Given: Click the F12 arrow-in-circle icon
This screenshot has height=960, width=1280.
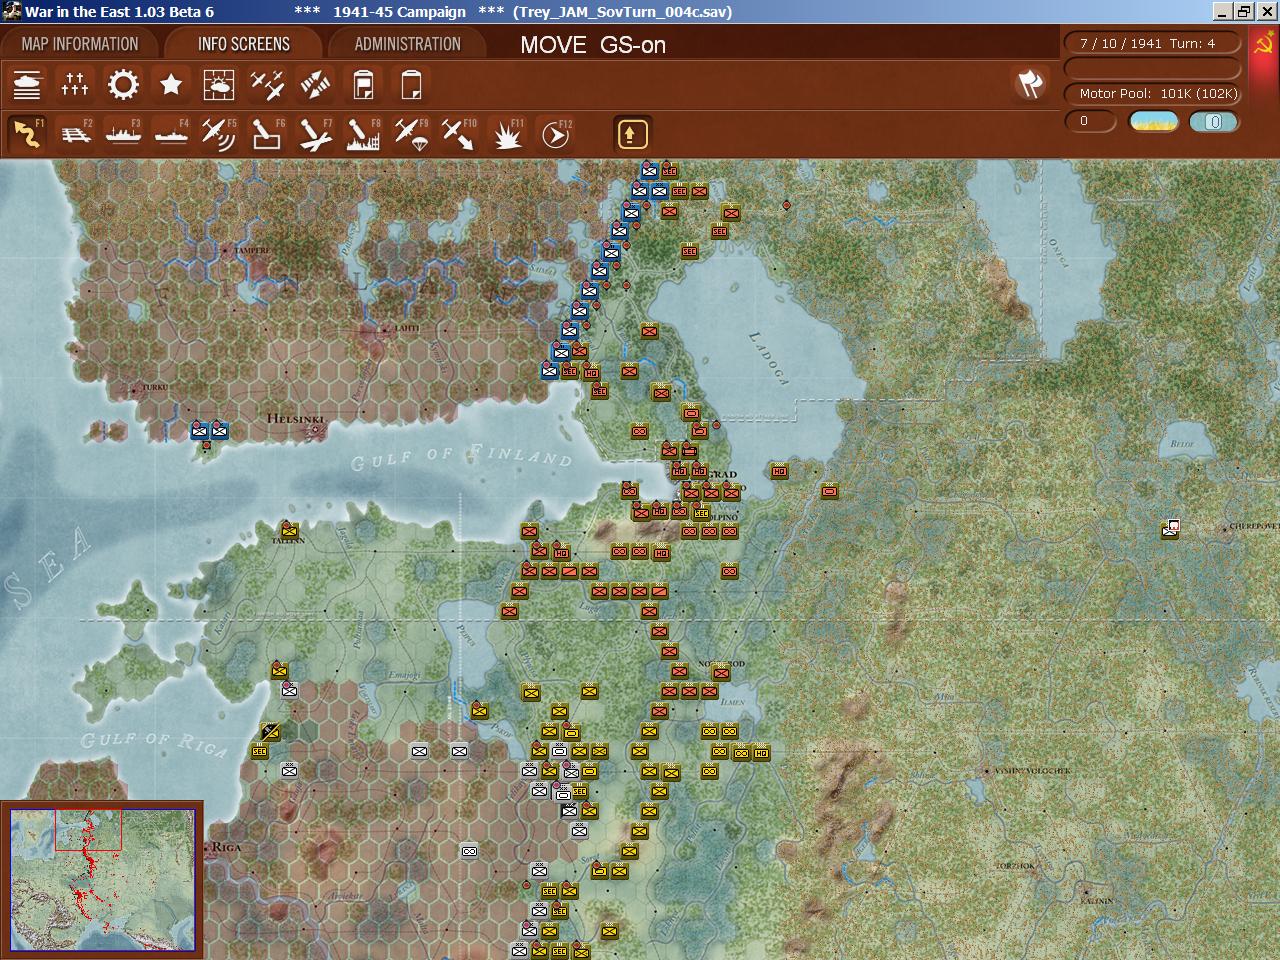Looking at the screenshot, I should pos(555,134).
